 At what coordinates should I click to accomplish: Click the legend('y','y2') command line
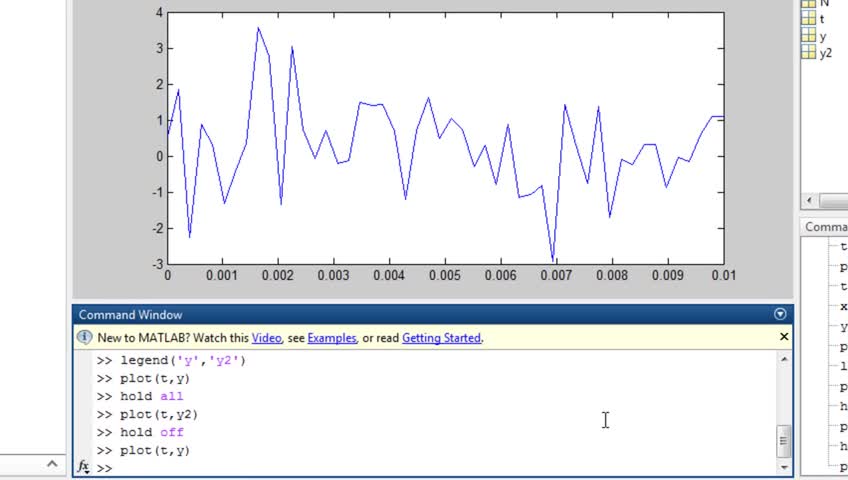[x=183, y=361]
